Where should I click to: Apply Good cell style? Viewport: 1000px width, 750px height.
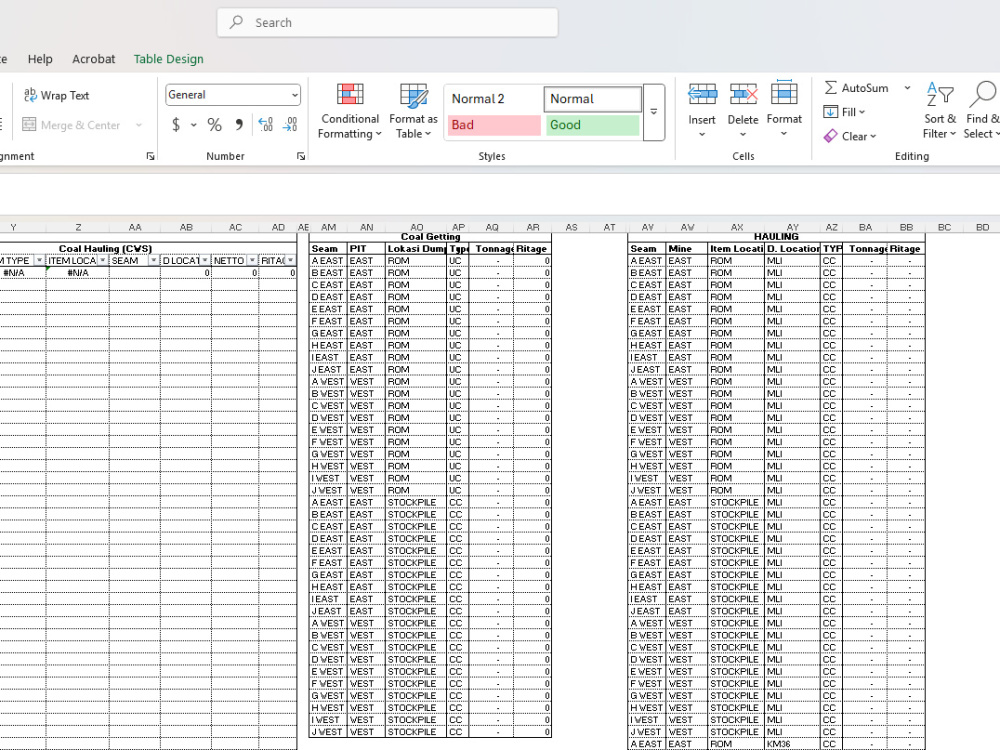coord(591,125)
